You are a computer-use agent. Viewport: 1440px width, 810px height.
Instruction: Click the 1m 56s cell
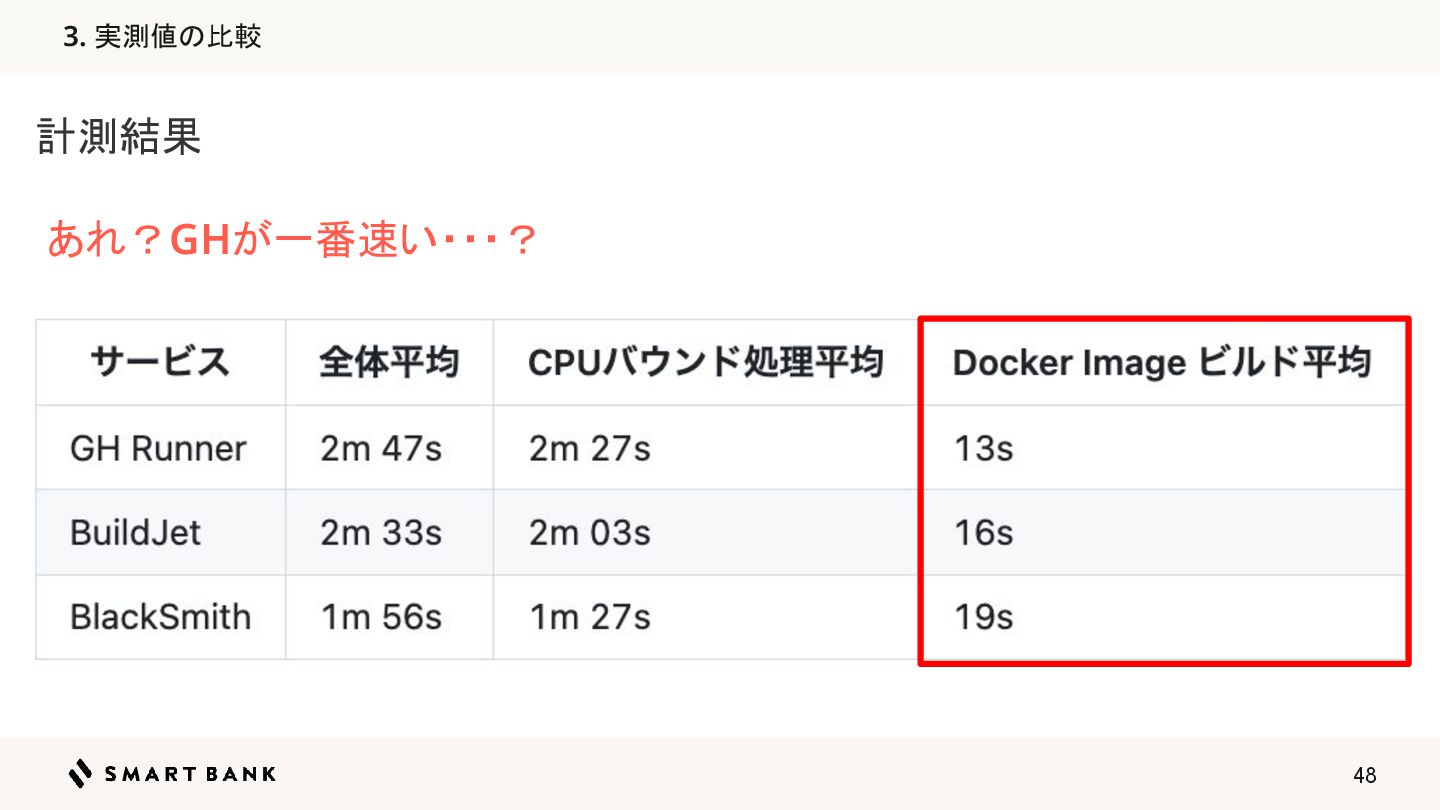click(x=381, y=617)
